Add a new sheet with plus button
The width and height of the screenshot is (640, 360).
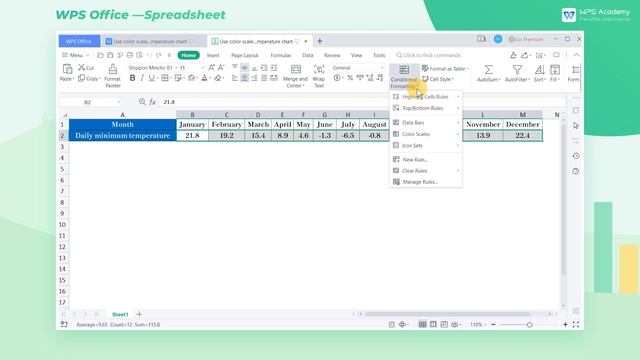[x=139, y=314]
